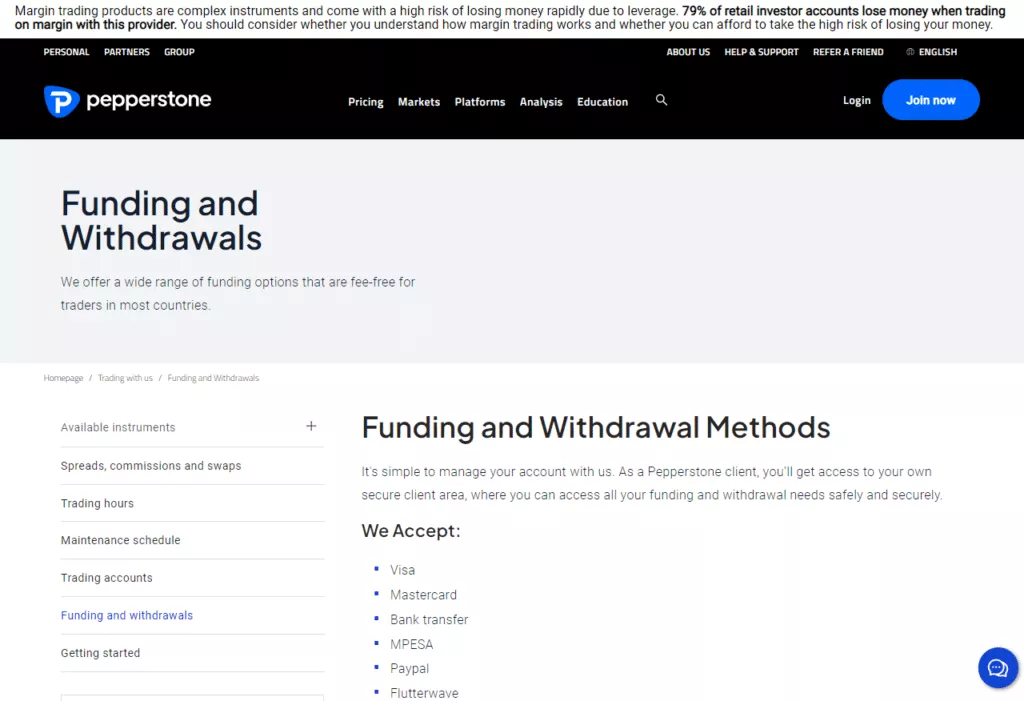1024x701 pixels.
Task: Open the Pricing menu
Action: tap(366, 102)
